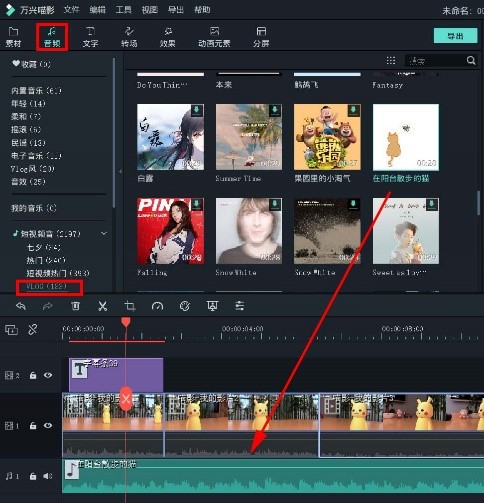The image size is (484, 503).
Task: Select the 柔和 category
Action: click(x=26, y=116)
